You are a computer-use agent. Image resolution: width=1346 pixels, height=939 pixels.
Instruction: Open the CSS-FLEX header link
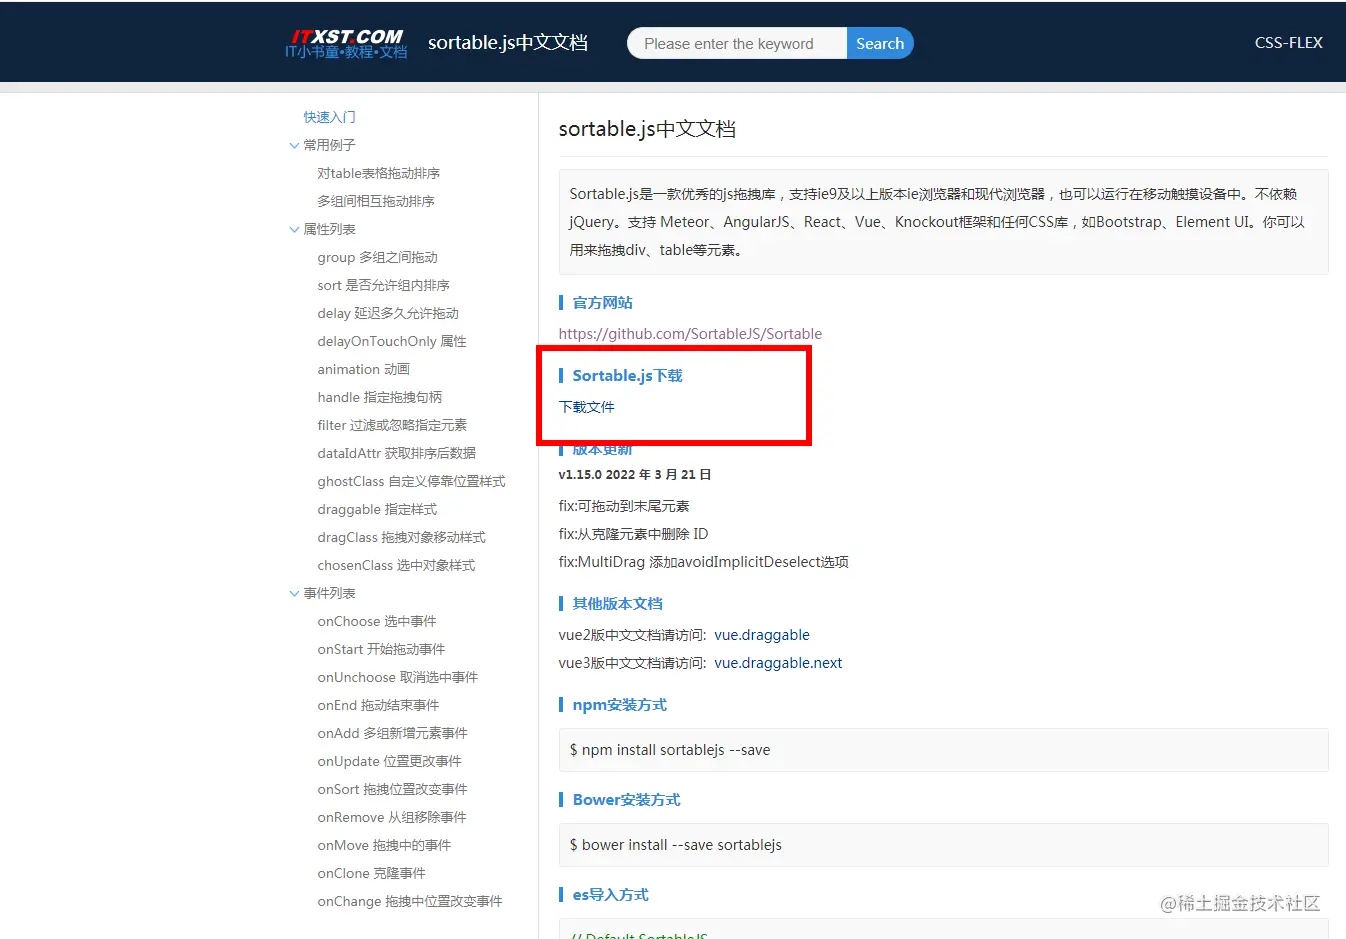click(1289, 42)
